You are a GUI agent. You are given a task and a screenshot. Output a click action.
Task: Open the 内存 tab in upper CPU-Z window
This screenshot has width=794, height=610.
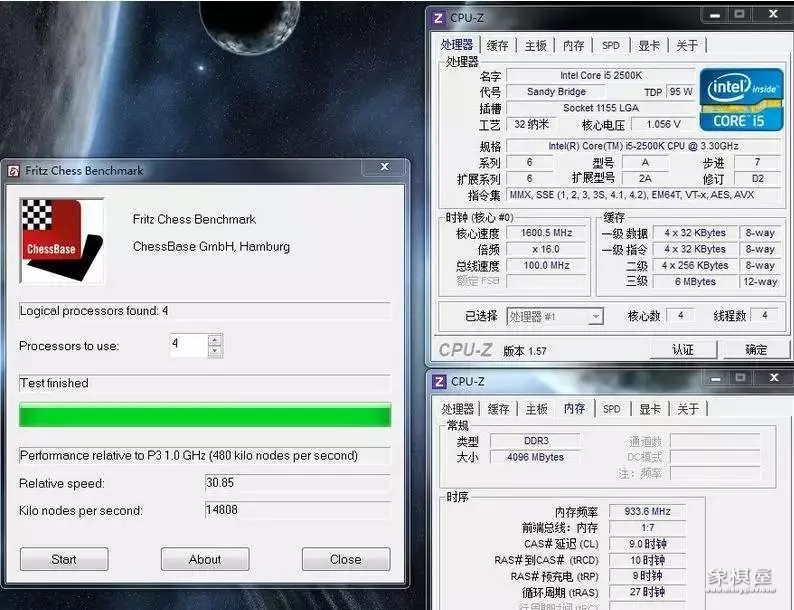[x=573, y=46]
